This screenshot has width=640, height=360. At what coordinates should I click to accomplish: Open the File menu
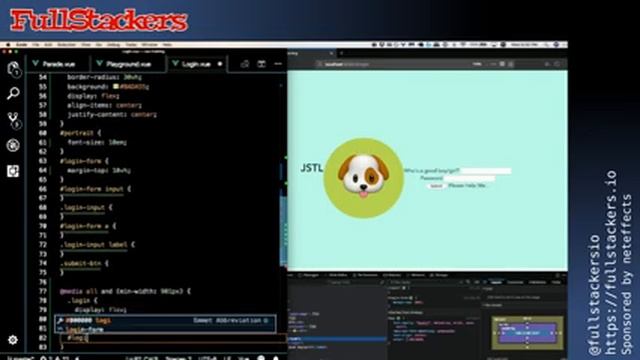tap(36, 44)
